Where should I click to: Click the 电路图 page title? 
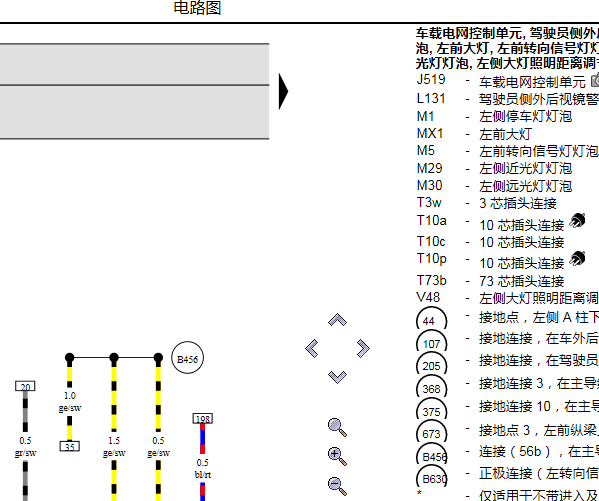click(198, 8)
